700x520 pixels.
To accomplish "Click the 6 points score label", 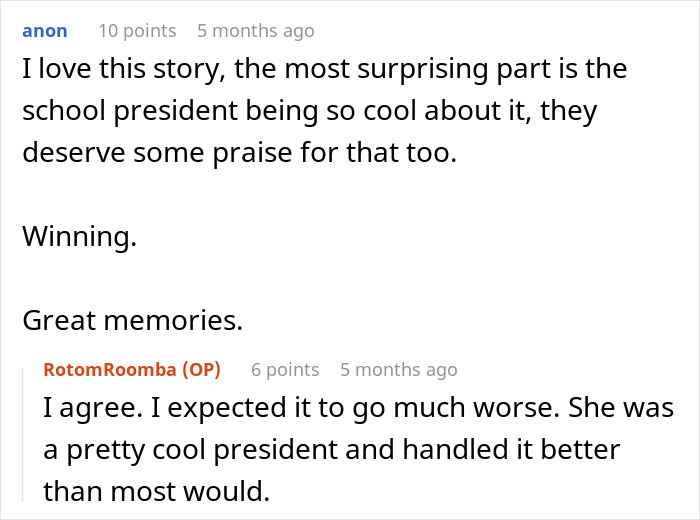I will (285, 370).
